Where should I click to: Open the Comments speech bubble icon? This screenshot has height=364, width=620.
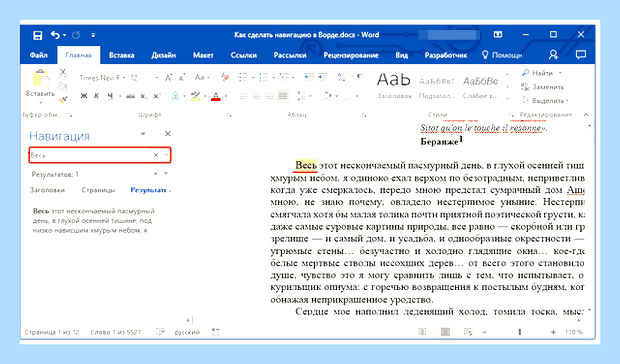(580, 55)
